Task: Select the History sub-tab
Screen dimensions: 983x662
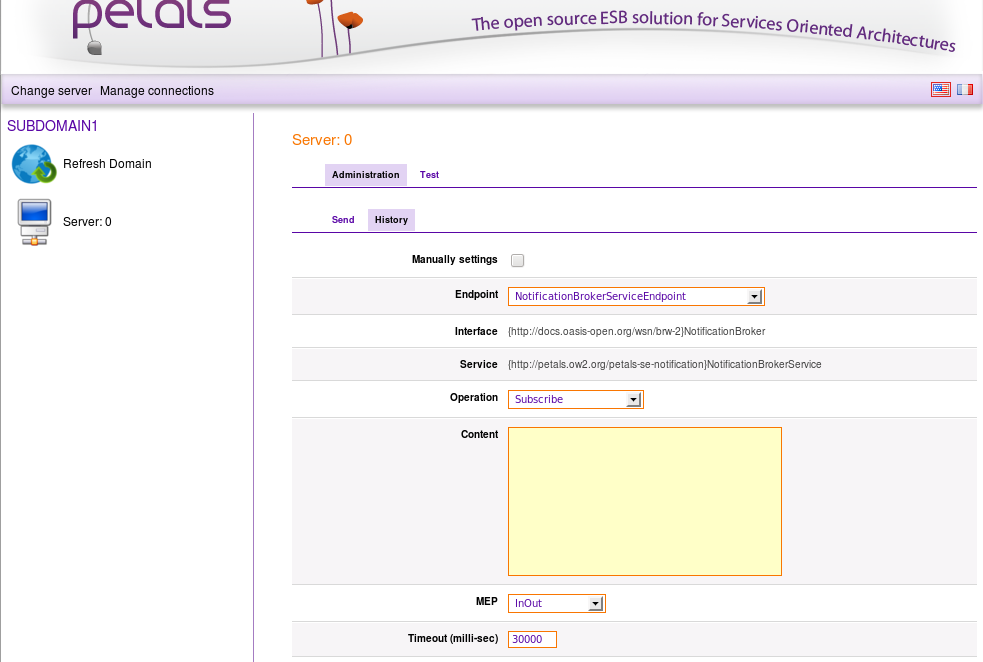Action: pos(391,220)
